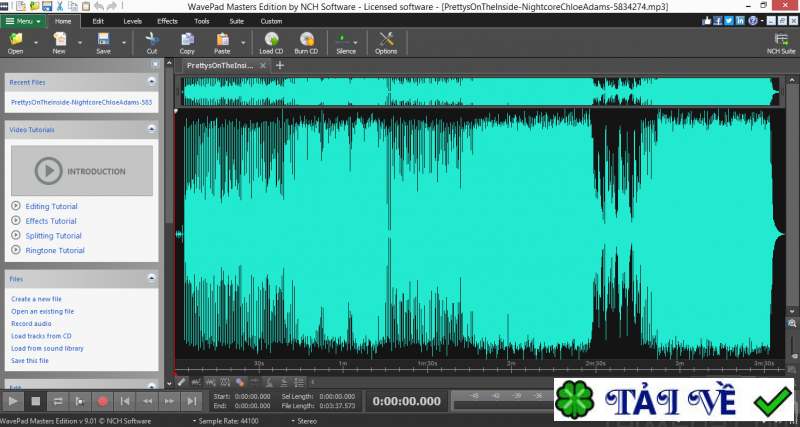Collapse the Video Tutorials panel

pos(153,129)
